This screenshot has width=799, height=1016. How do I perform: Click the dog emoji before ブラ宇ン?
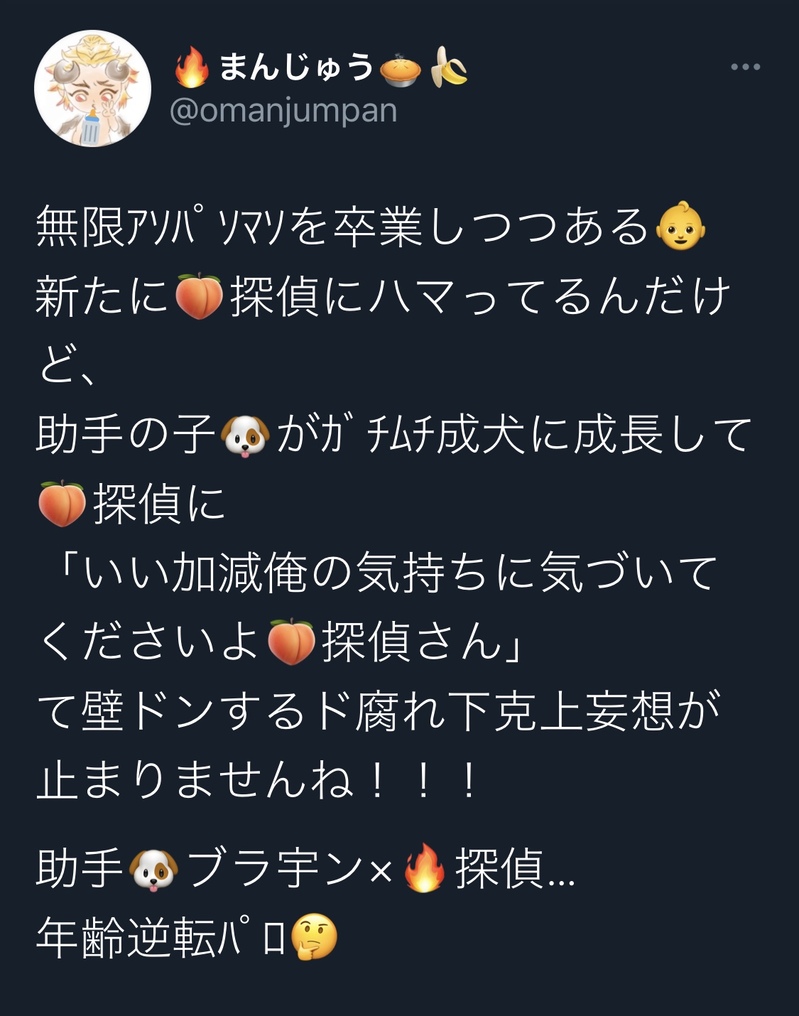point(154,870)
